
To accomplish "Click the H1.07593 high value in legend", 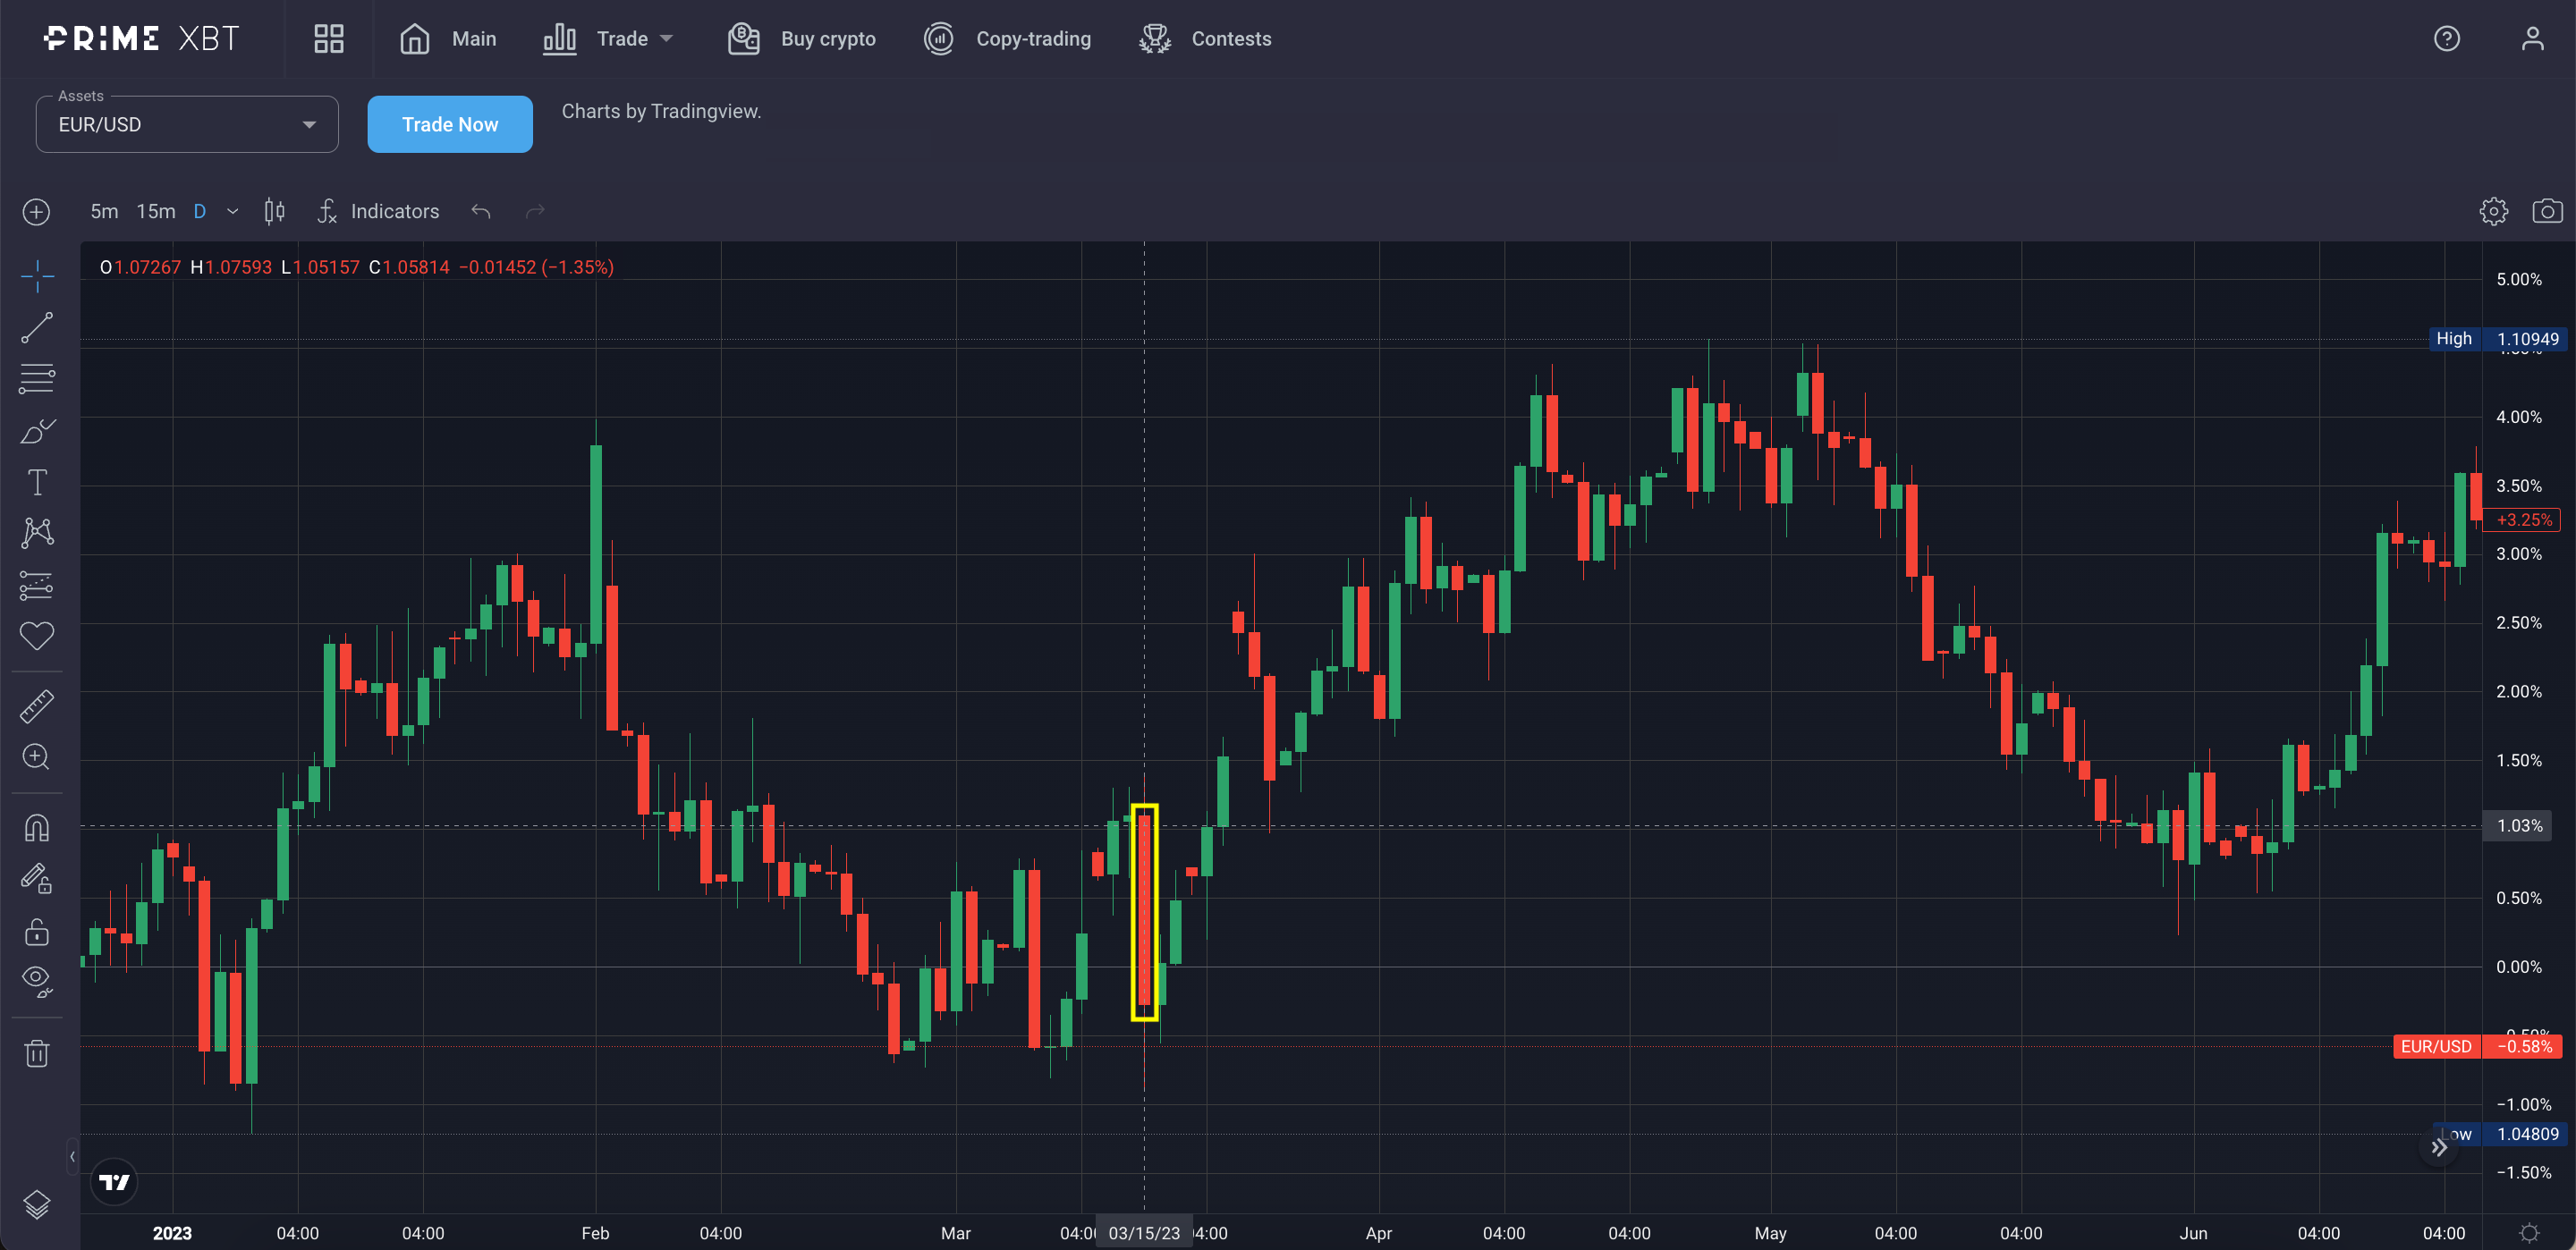I will [x=231, y=267].
